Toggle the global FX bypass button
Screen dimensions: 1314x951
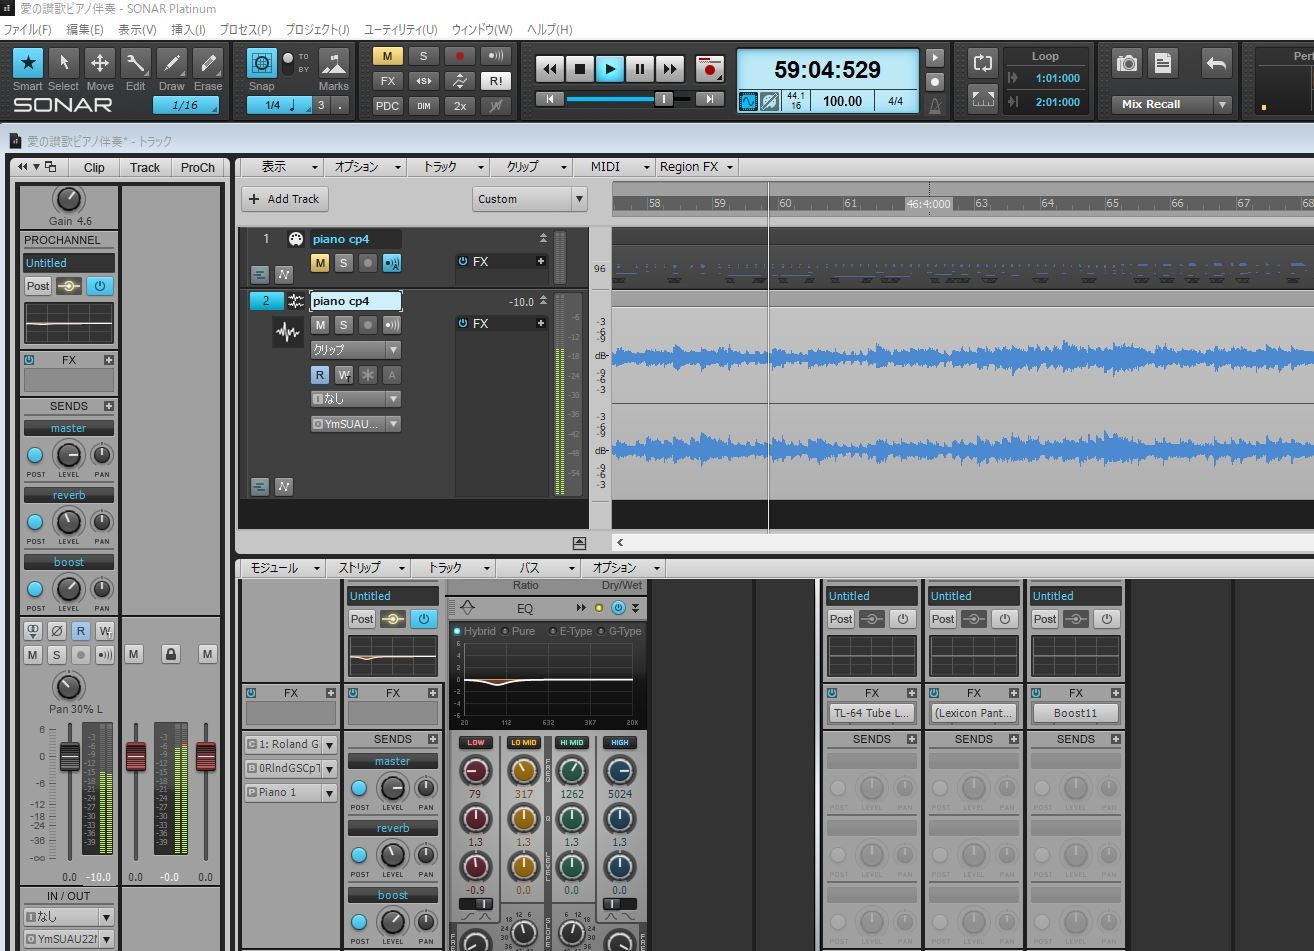pos(388,81)
